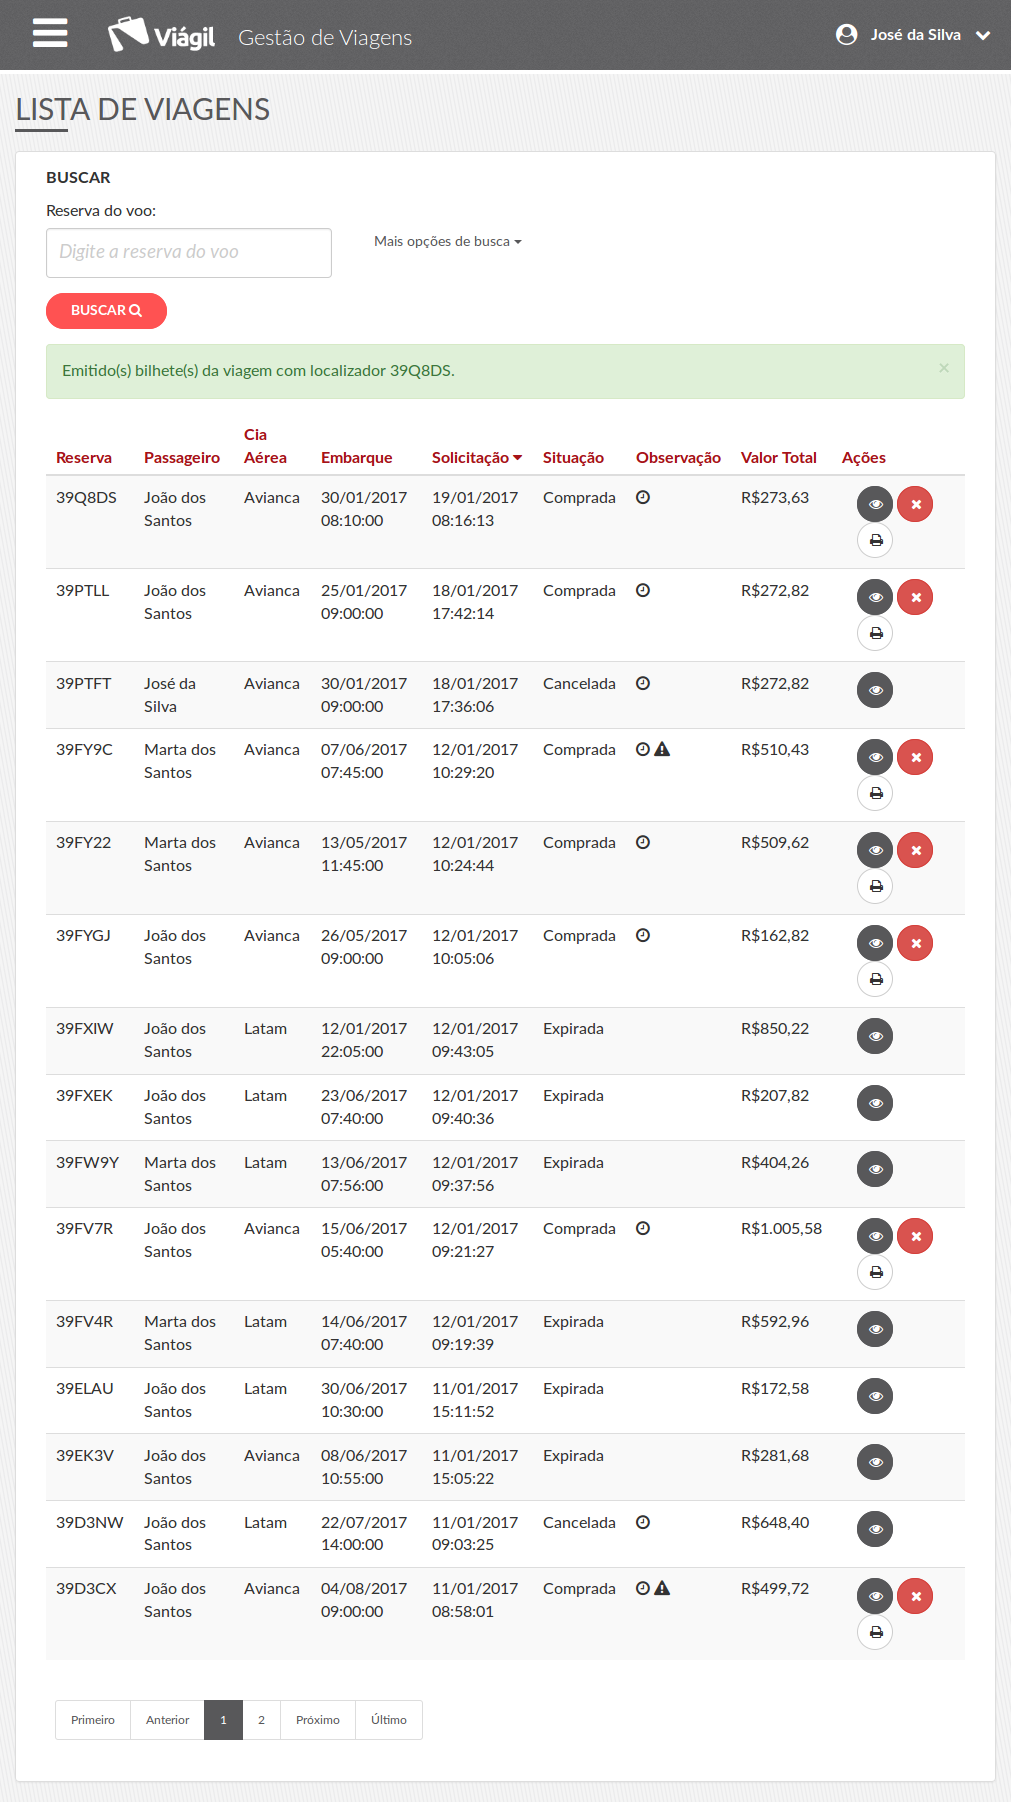
Task: Expand Mais opções de busca
Action: coord(447,241)
